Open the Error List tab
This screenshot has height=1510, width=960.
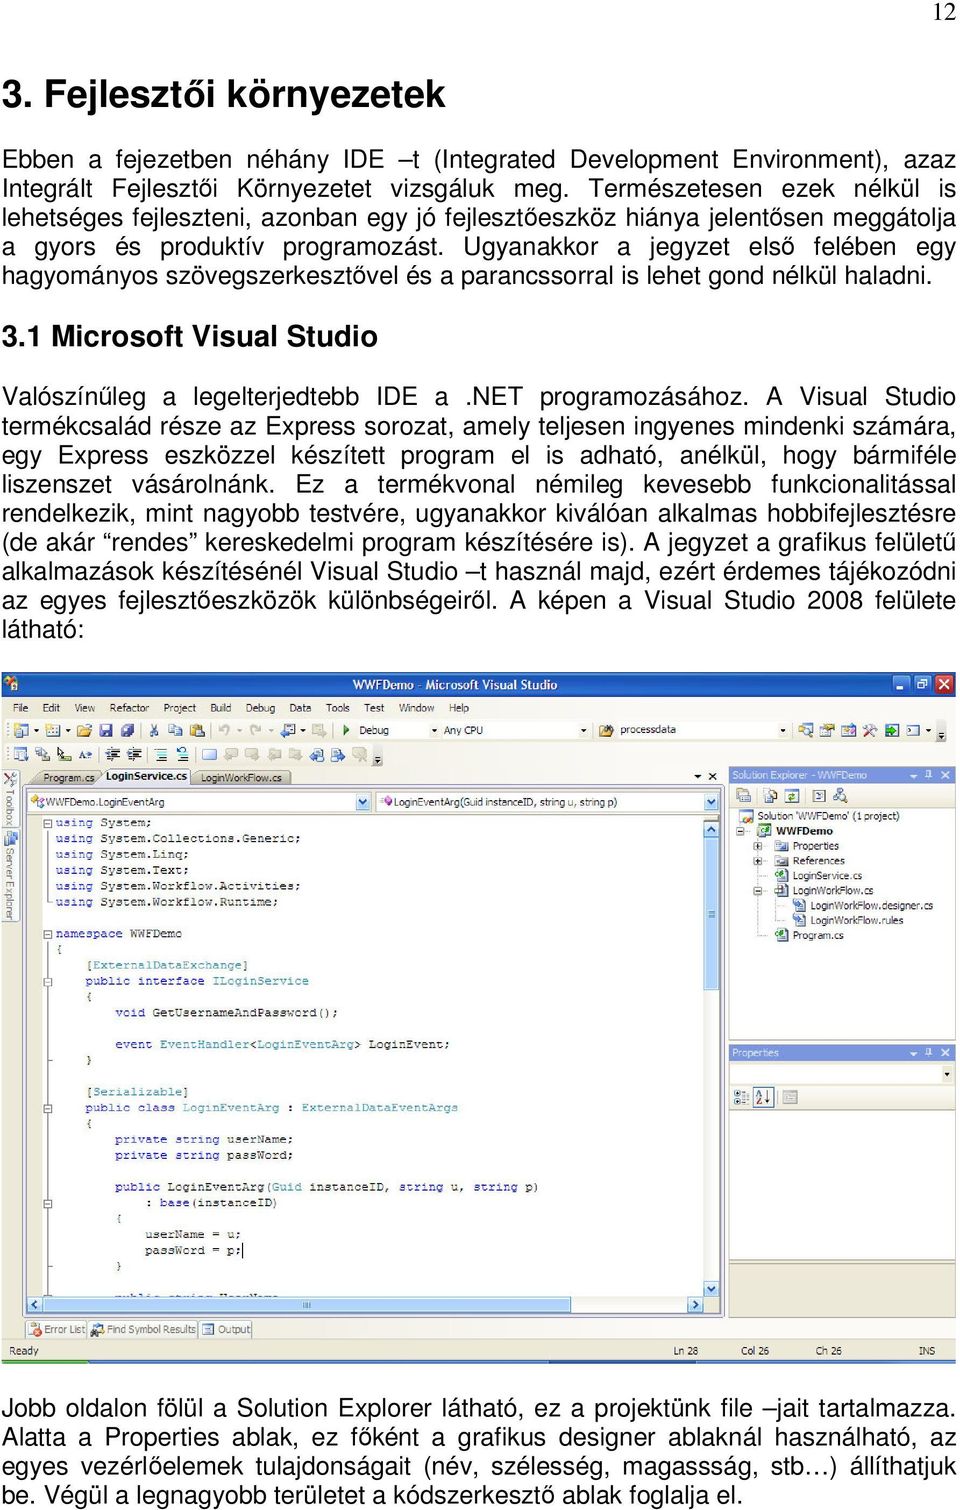pos(57,1329)
